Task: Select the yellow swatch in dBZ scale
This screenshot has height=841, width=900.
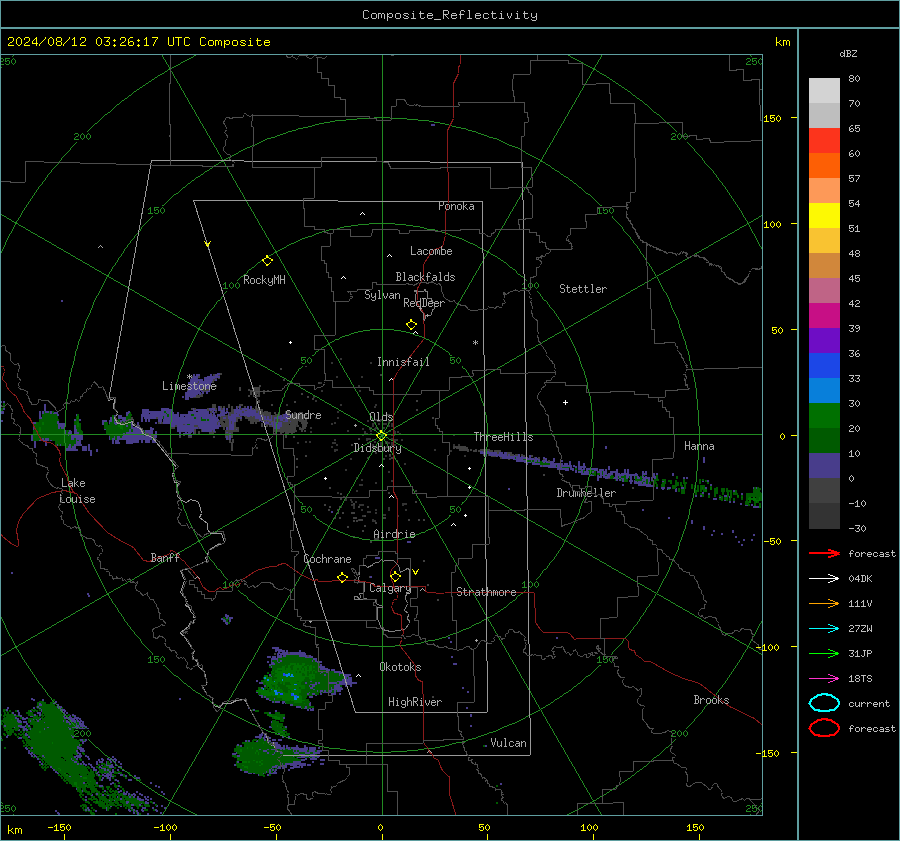Action: pyautogui.click(x=824, y=215)
